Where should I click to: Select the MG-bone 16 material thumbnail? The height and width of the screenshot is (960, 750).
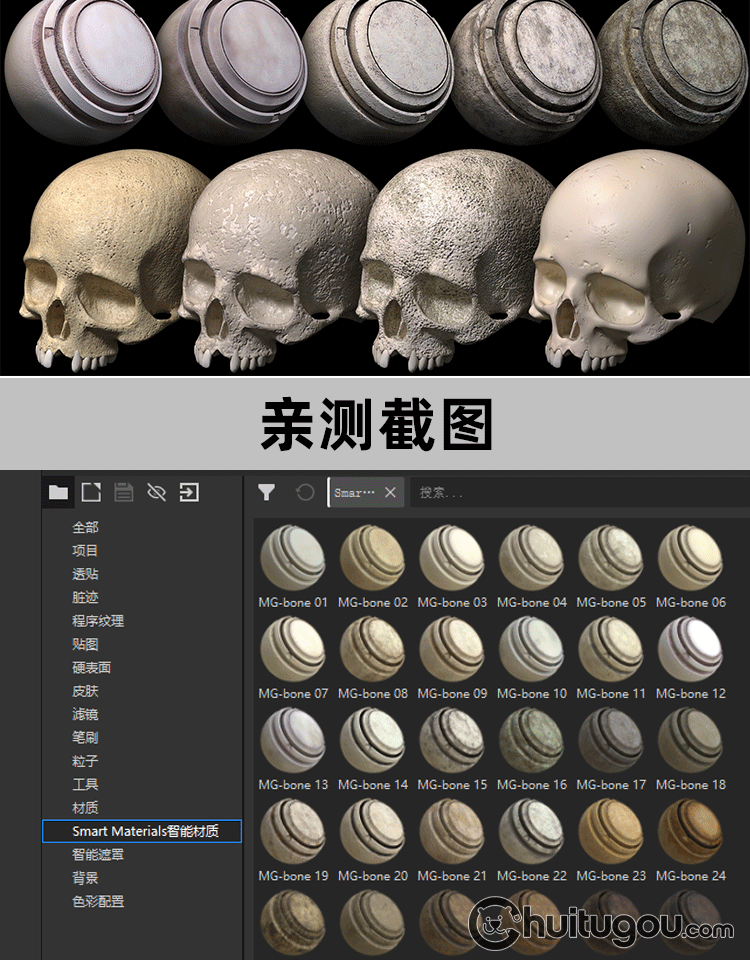531,741
